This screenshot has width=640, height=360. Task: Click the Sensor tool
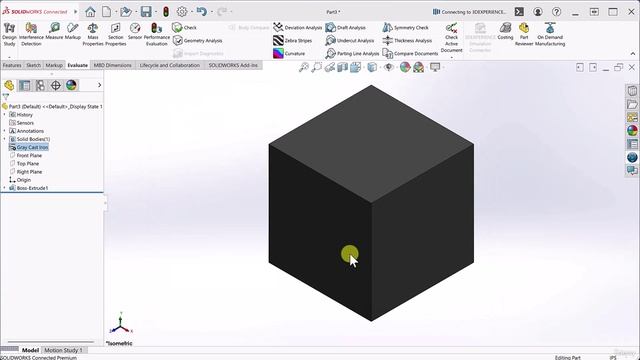[x=135, y=31]
